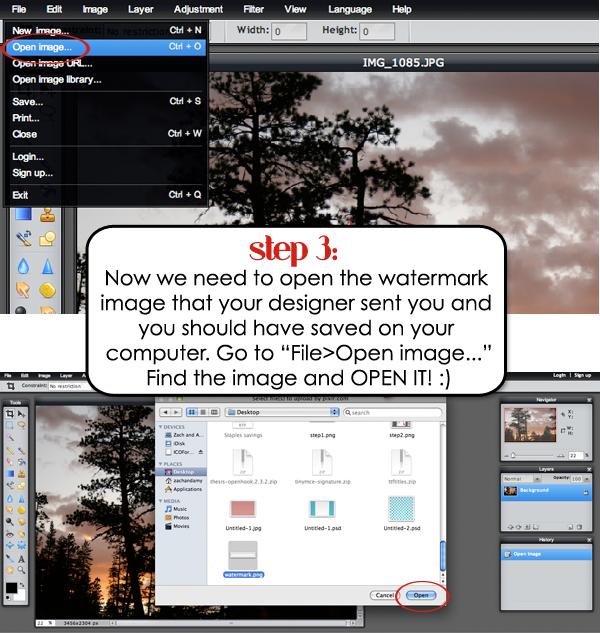Select the rectangular Marquee tool
The image size is (600, 633).
(x=10, y=425)
